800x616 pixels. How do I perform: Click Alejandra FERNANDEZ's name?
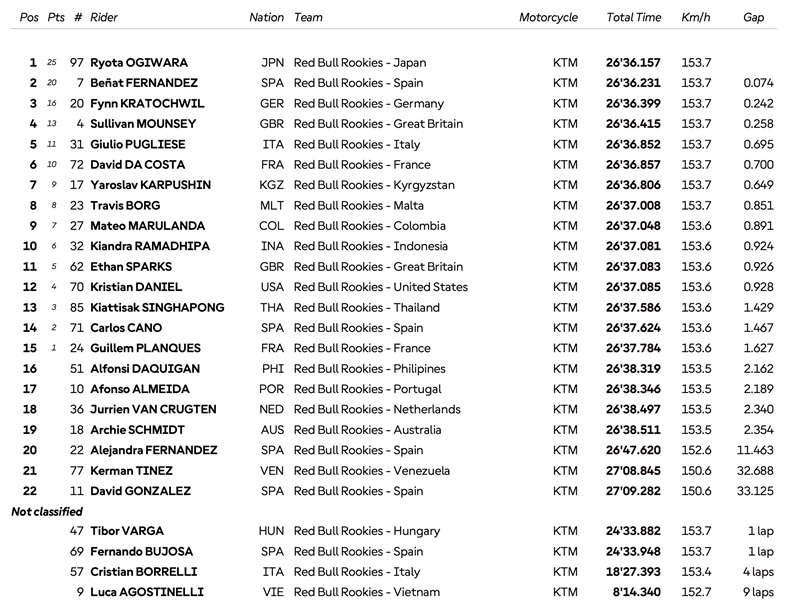click(154, 450)
